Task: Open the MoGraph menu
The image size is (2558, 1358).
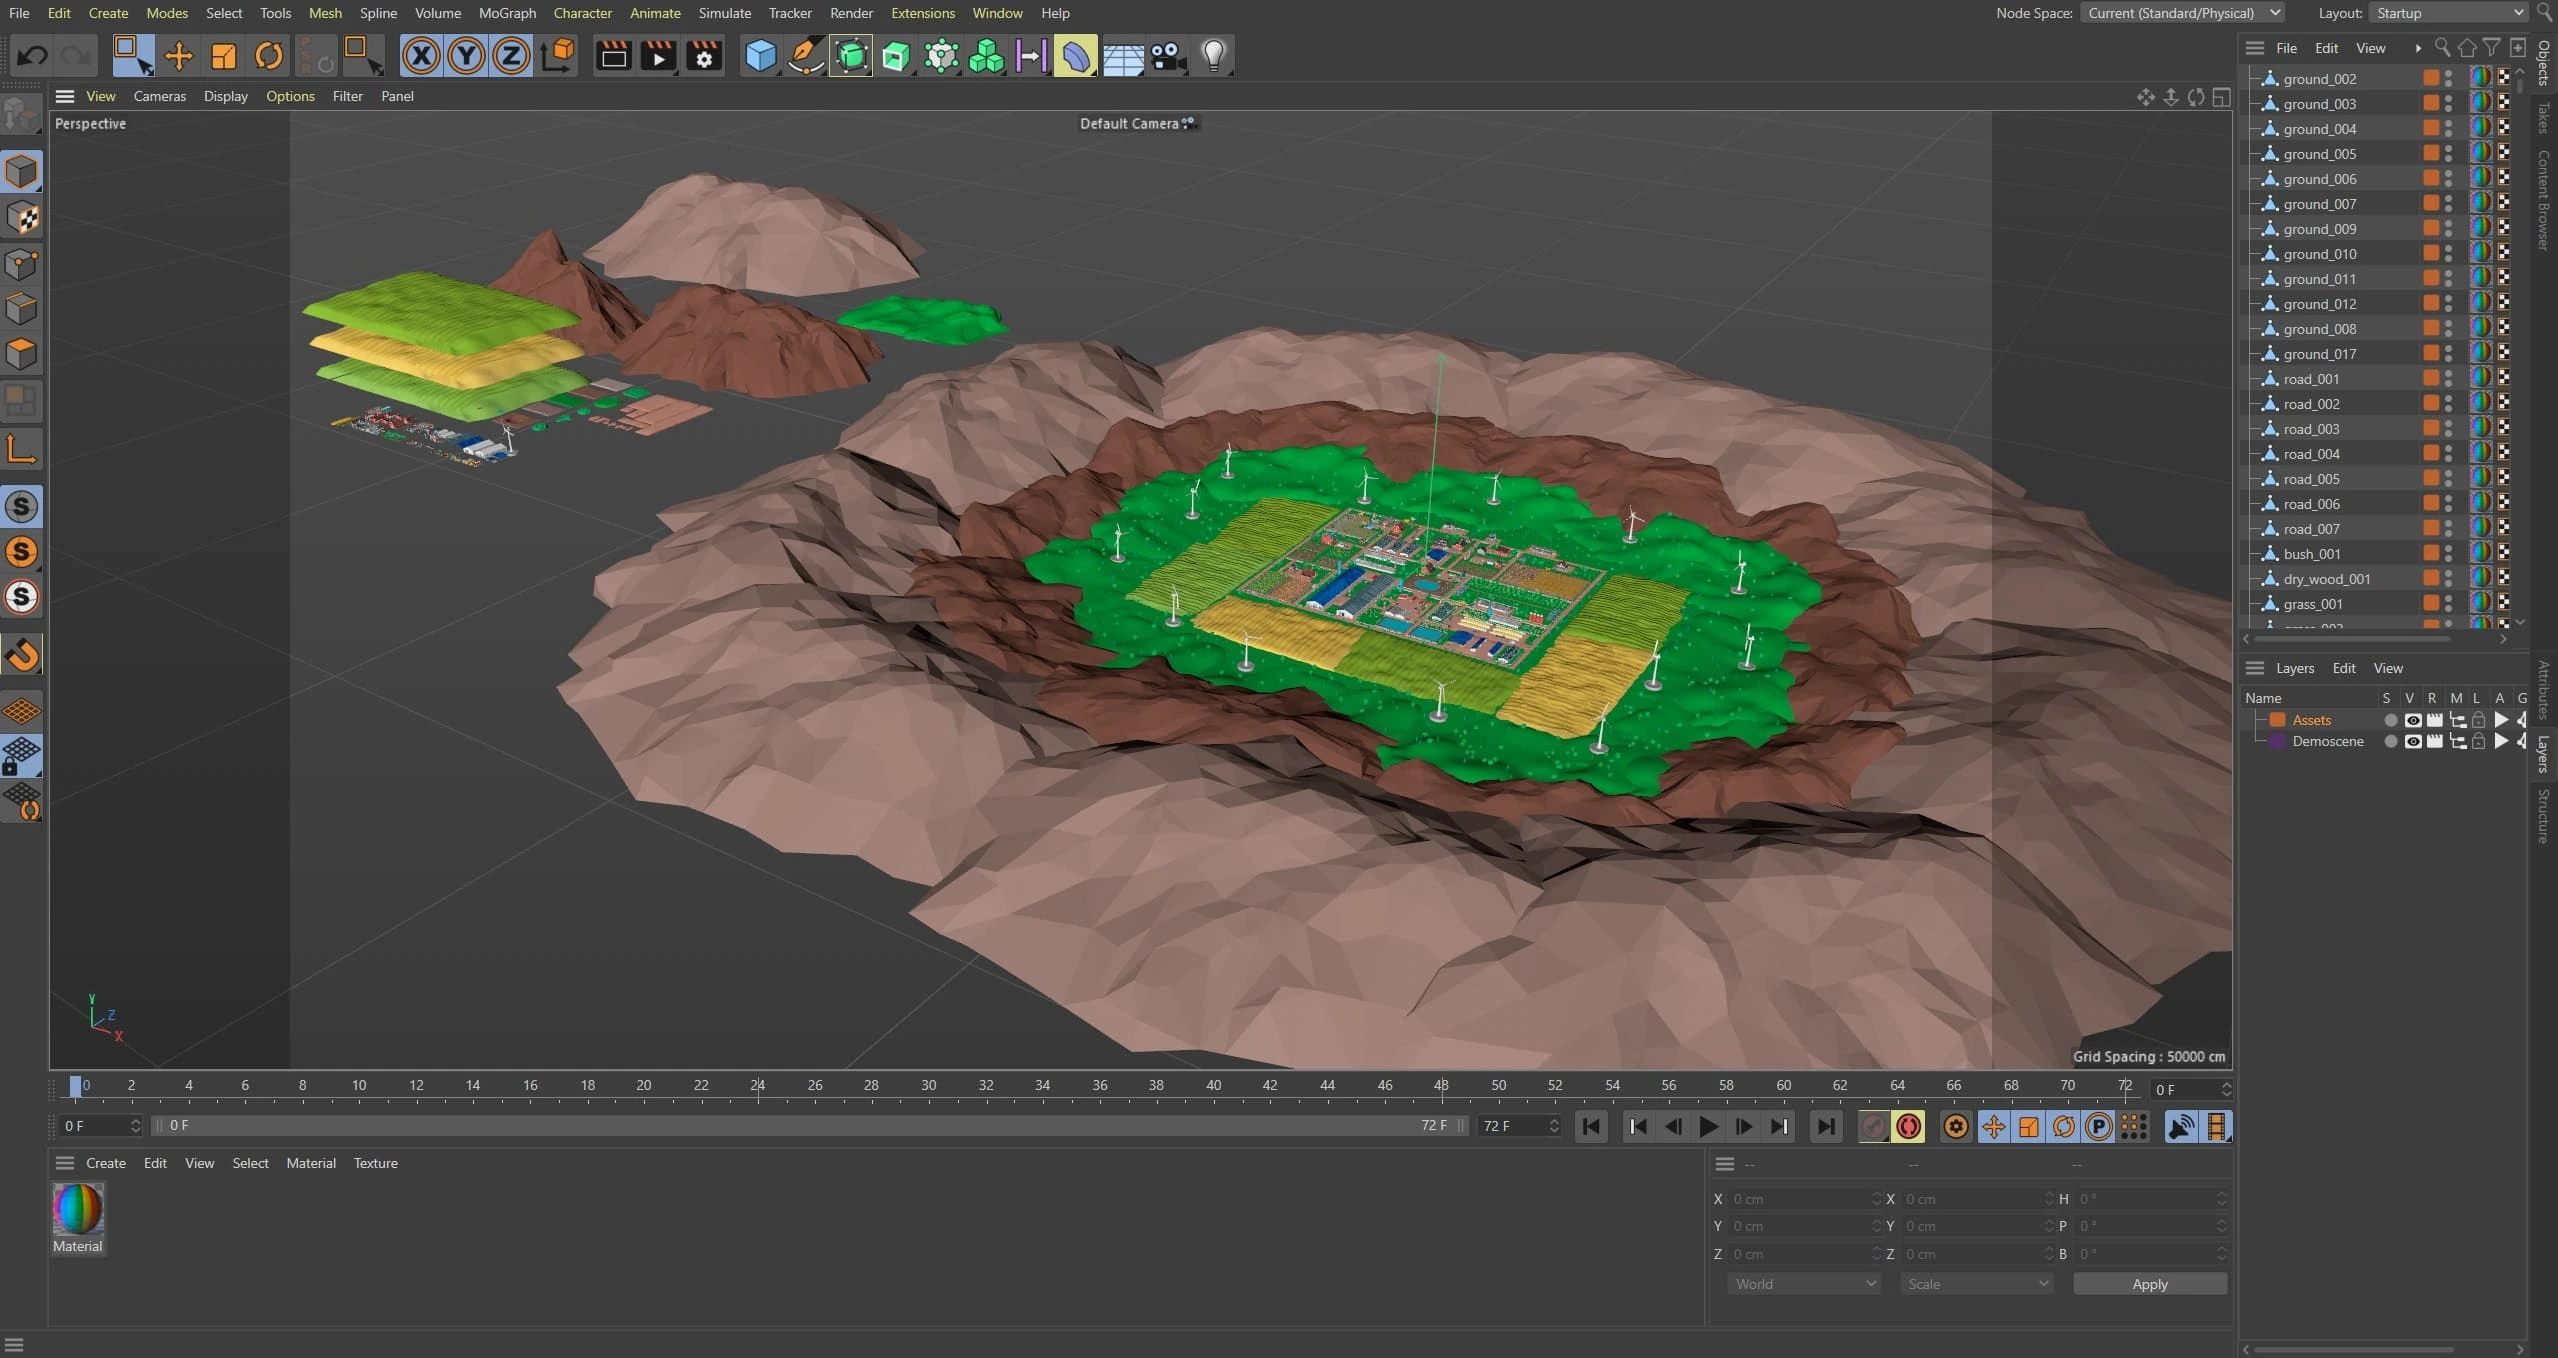Action: [x=507, y=13]
